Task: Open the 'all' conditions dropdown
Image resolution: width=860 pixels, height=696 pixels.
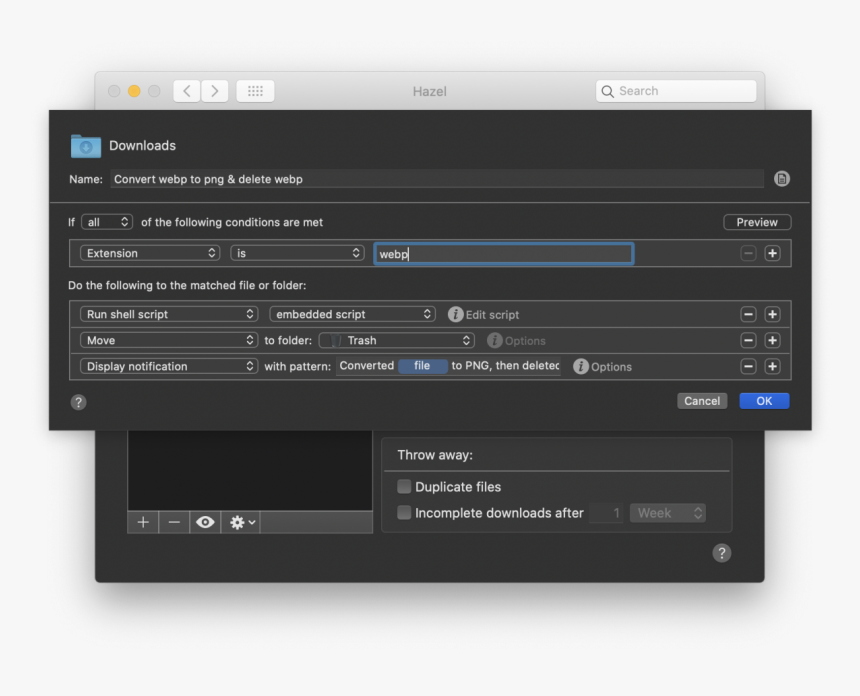Action: 107,222
